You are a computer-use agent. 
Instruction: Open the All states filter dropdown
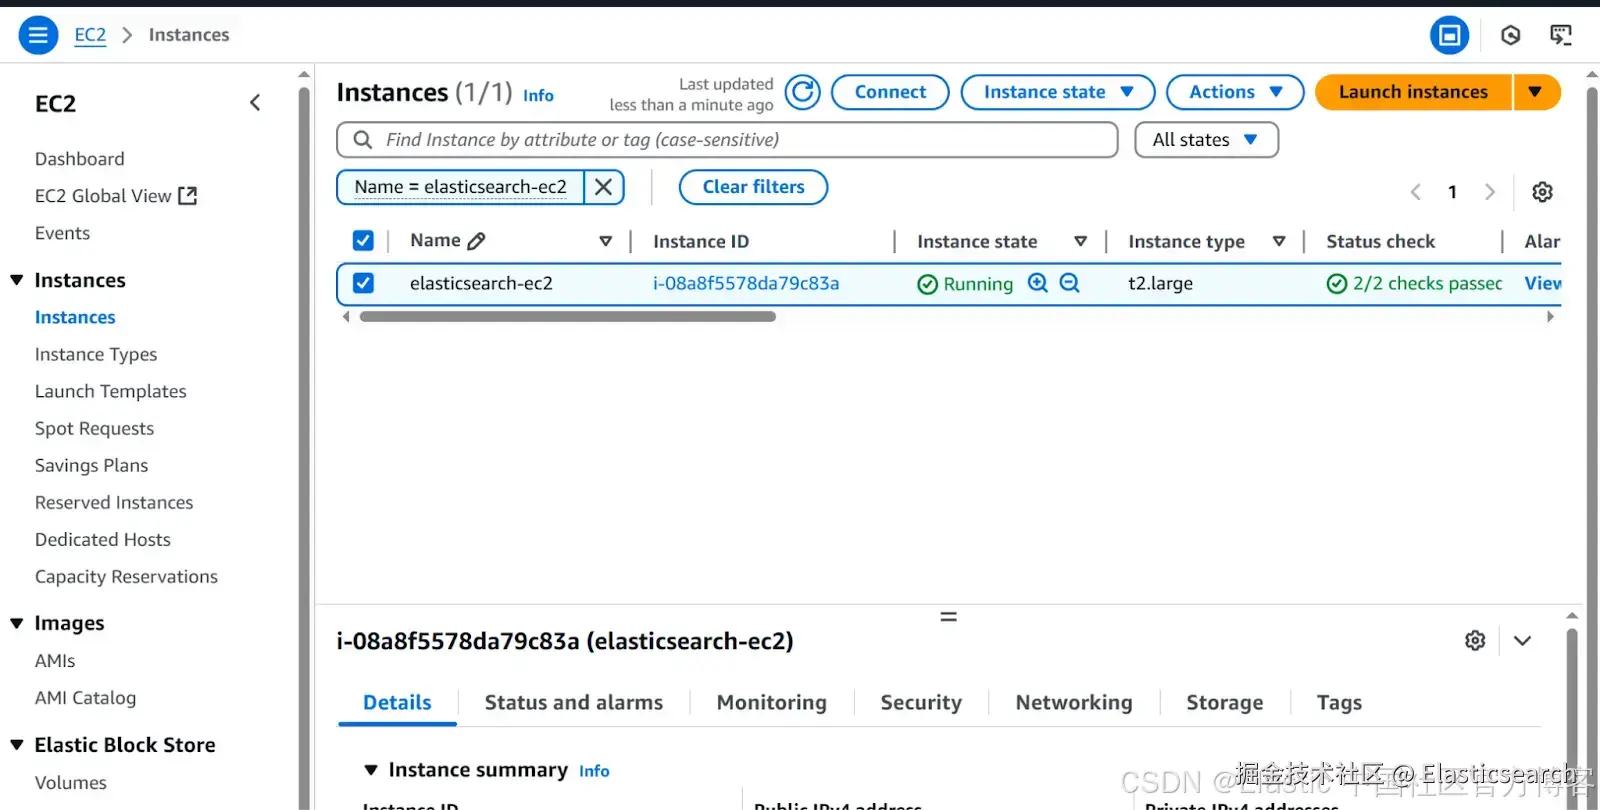pyautogui.click(x=1206, y=140)
